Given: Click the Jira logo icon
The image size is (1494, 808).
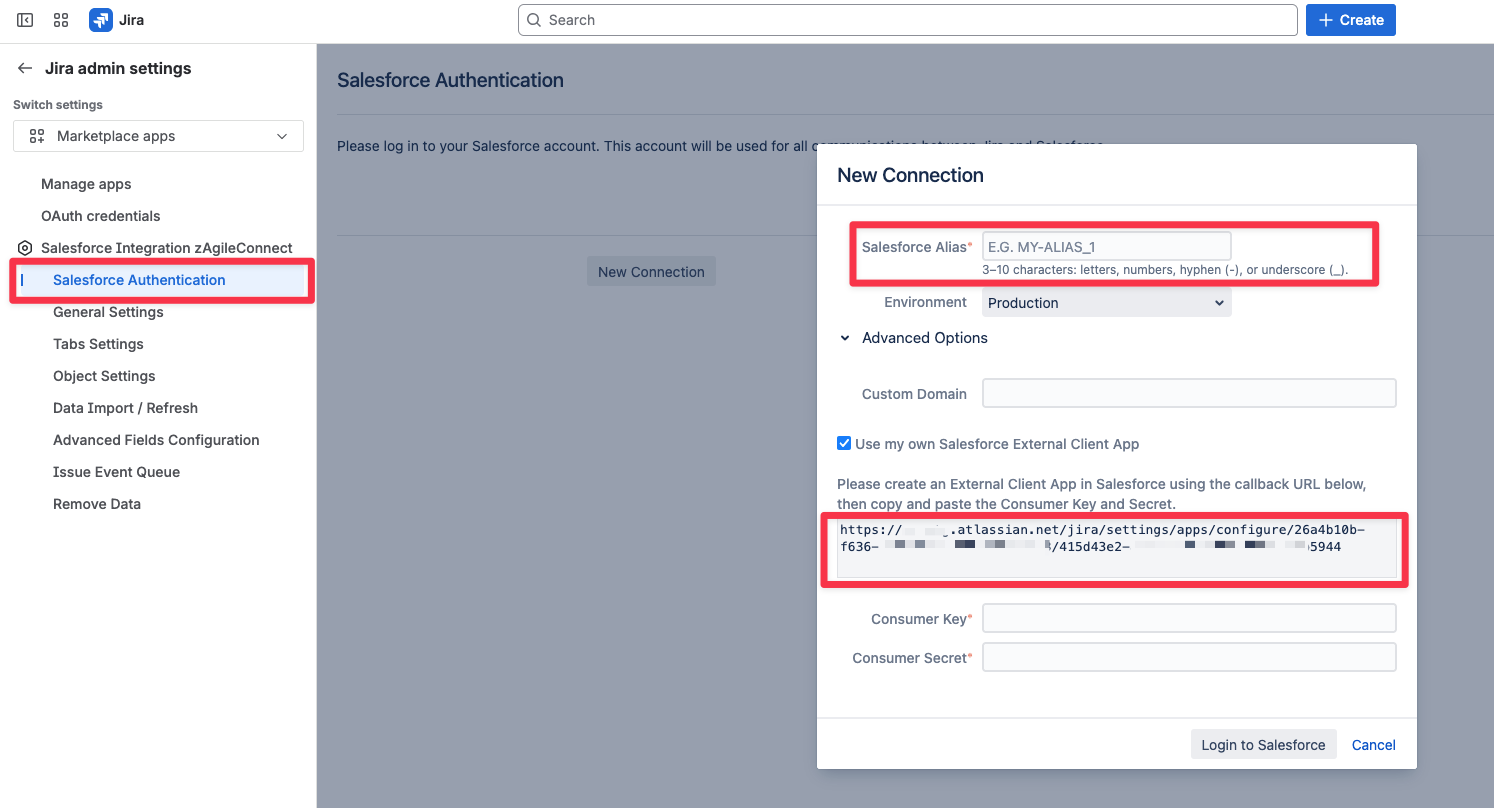Looking at the screenshot, I should tap(100, 20).
